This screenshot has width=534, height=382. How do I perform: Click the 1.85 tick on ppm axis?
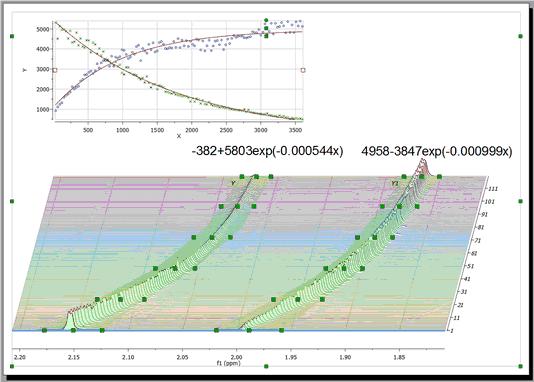399,357
